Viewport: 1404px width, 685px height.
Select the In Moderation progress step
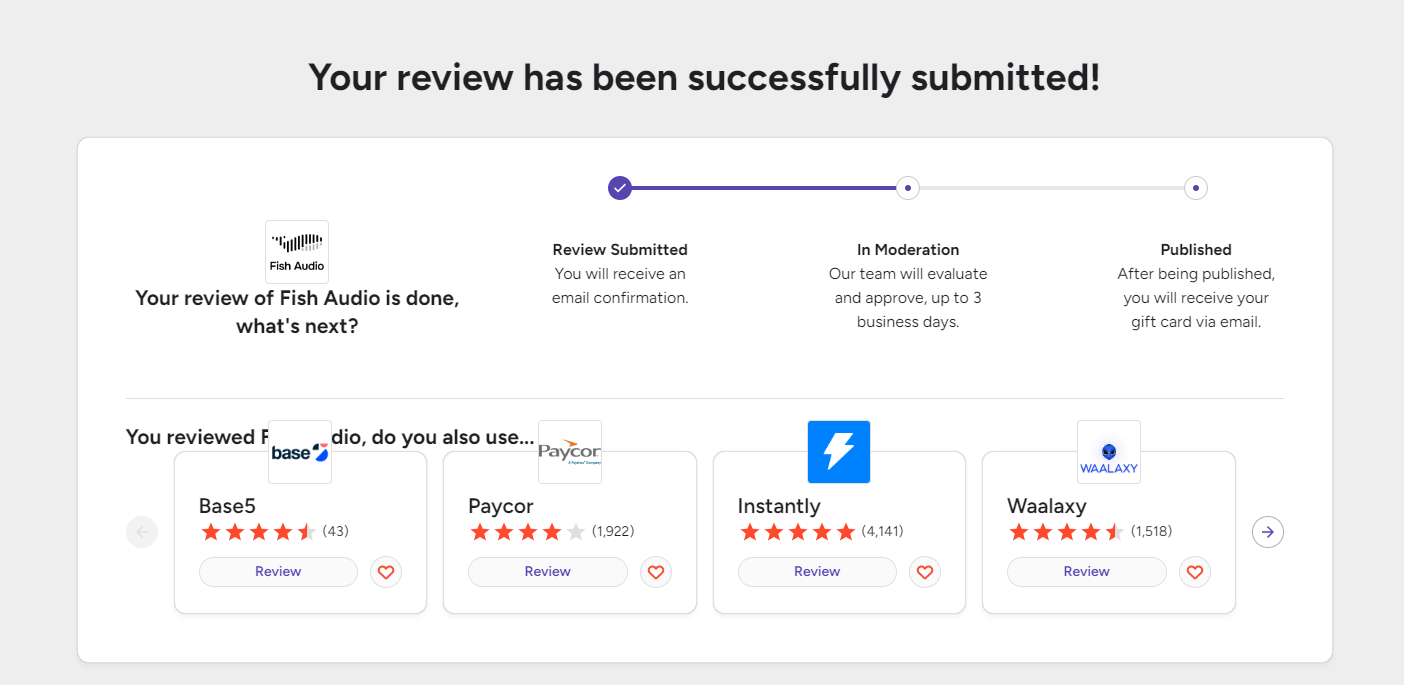pyautogui.click(x=908, y=187)
